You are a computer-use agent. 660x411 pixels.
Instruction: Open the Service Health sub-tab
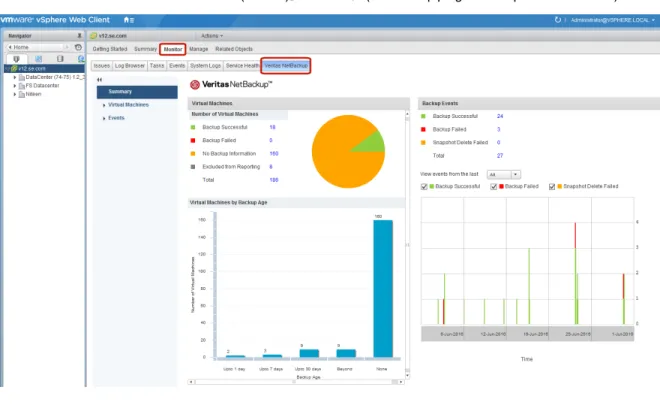tap(242, 66)
